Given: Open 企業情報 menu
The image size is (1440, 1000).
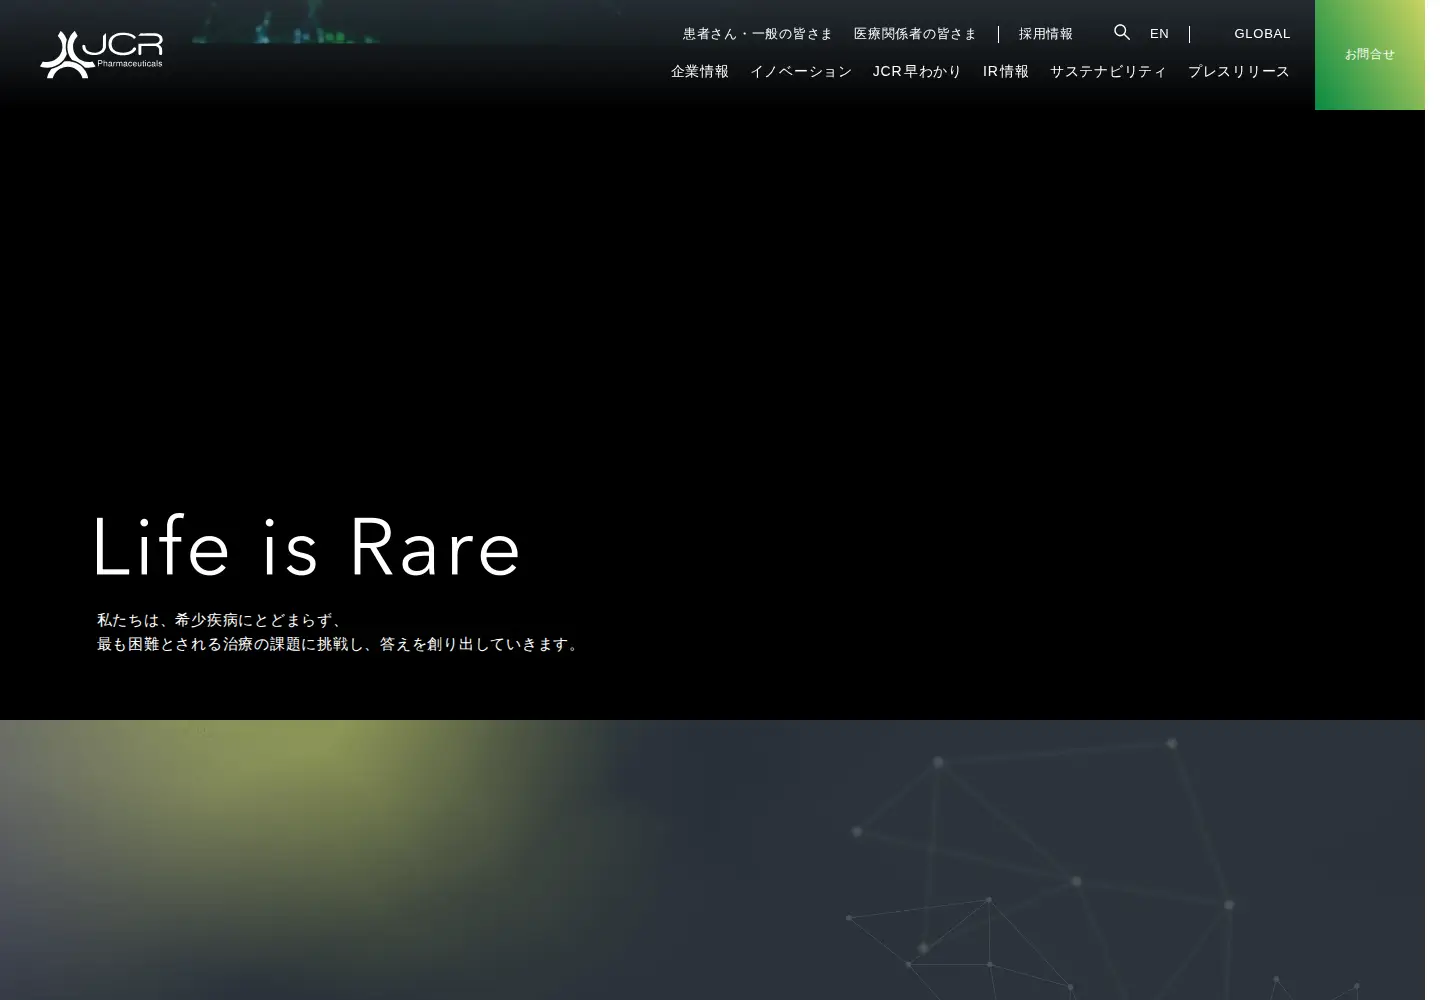Looking at the screenshot, I should click(x=700, y=72).
